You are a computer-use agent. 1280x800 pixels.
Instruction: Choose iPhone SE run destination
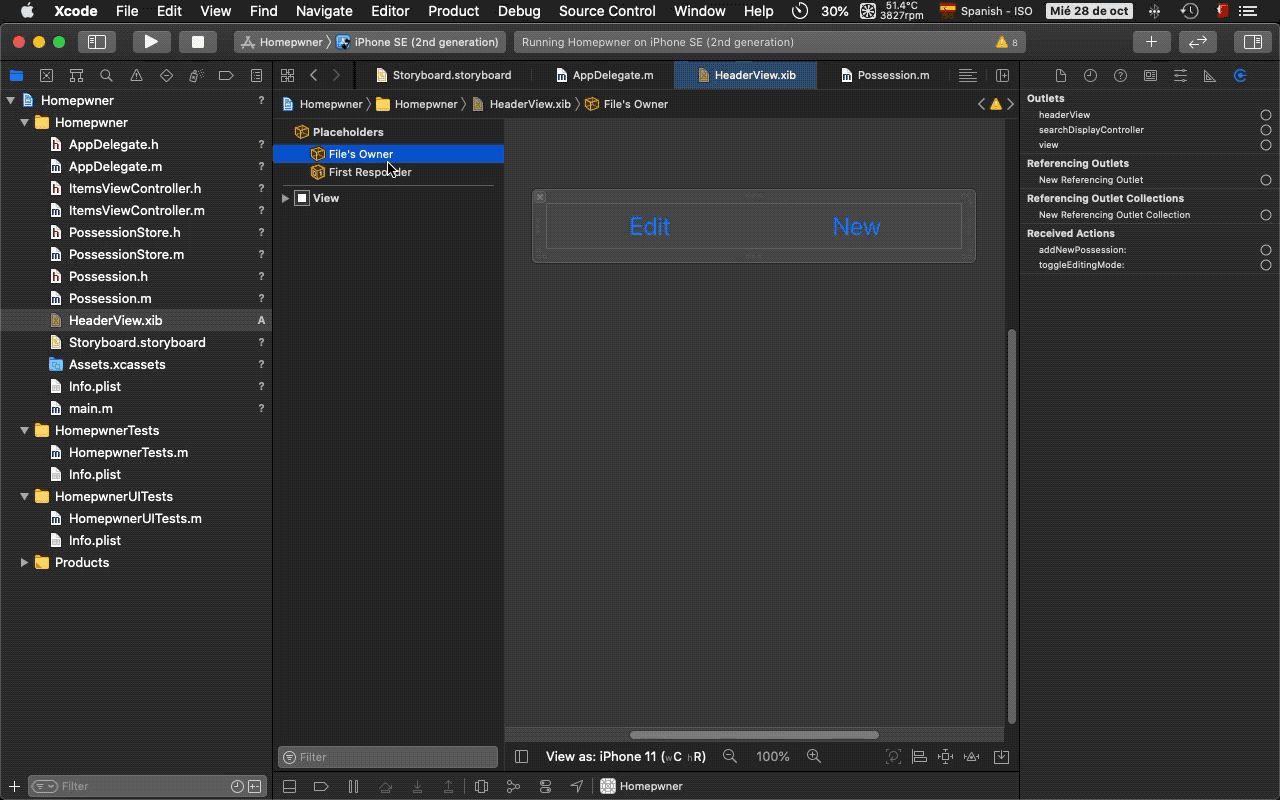click(x=418, y=42)
